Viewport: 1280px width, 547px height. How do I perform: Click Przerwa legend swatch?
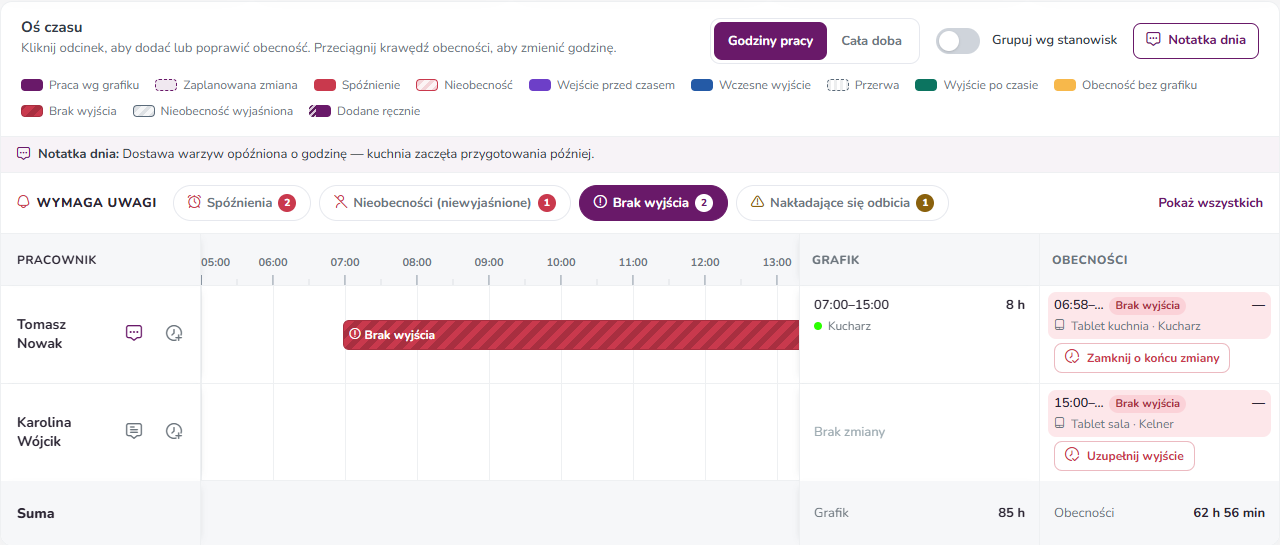[x=837, y=86]
